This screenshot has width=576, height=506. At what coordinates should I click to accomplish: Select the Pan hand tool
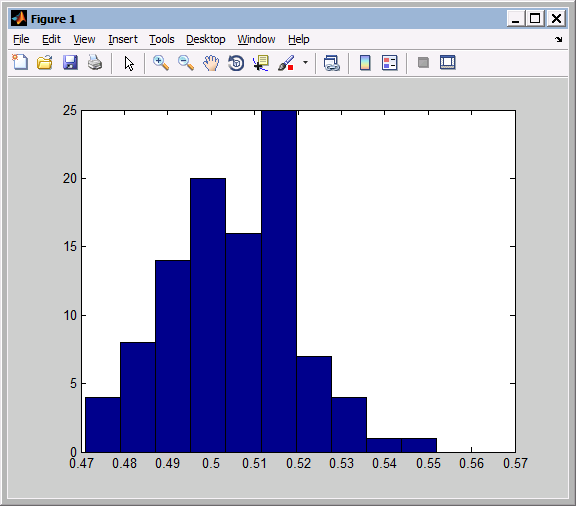pos(211,63)
